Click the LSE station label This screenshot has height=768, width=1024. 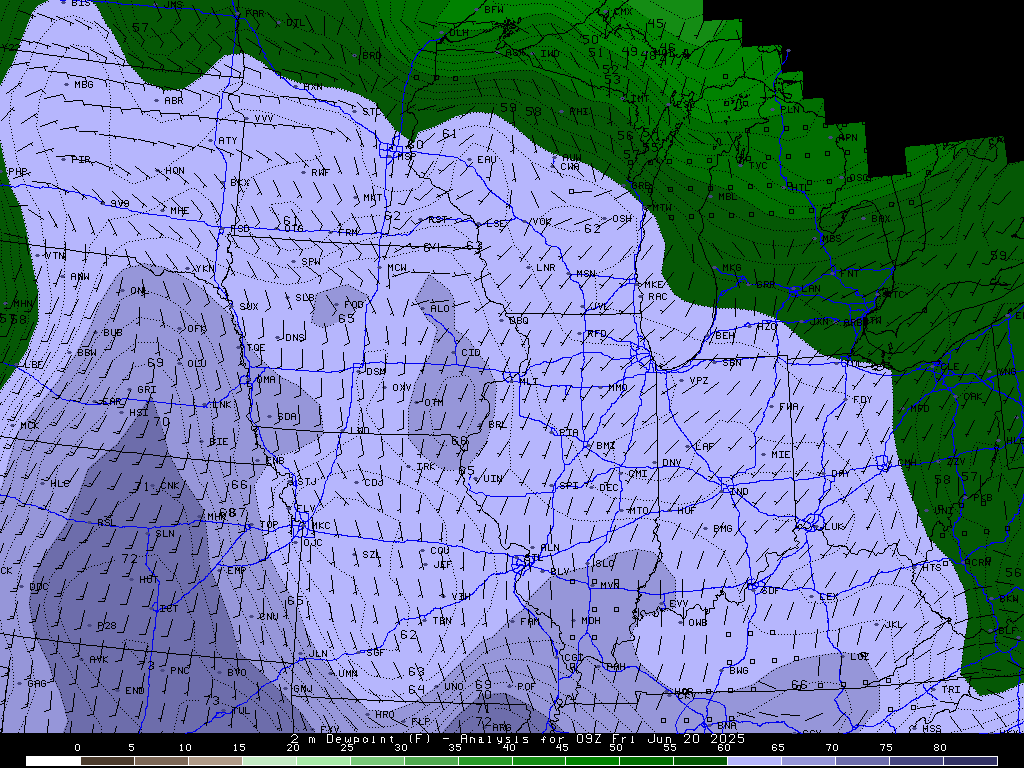point(496,223)
